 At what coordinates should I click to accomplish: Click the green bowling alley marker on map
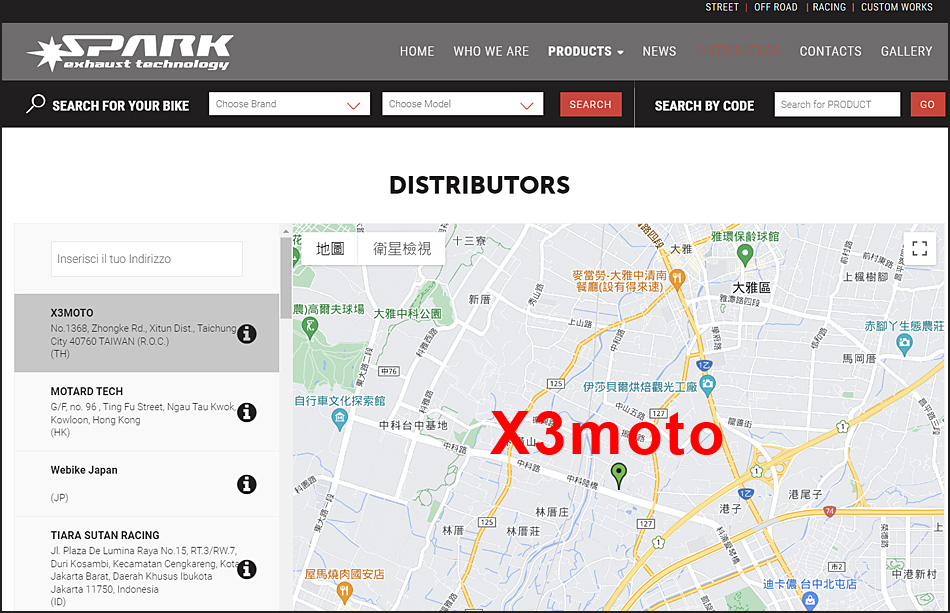pyautogui.click(x=745, y=255)
